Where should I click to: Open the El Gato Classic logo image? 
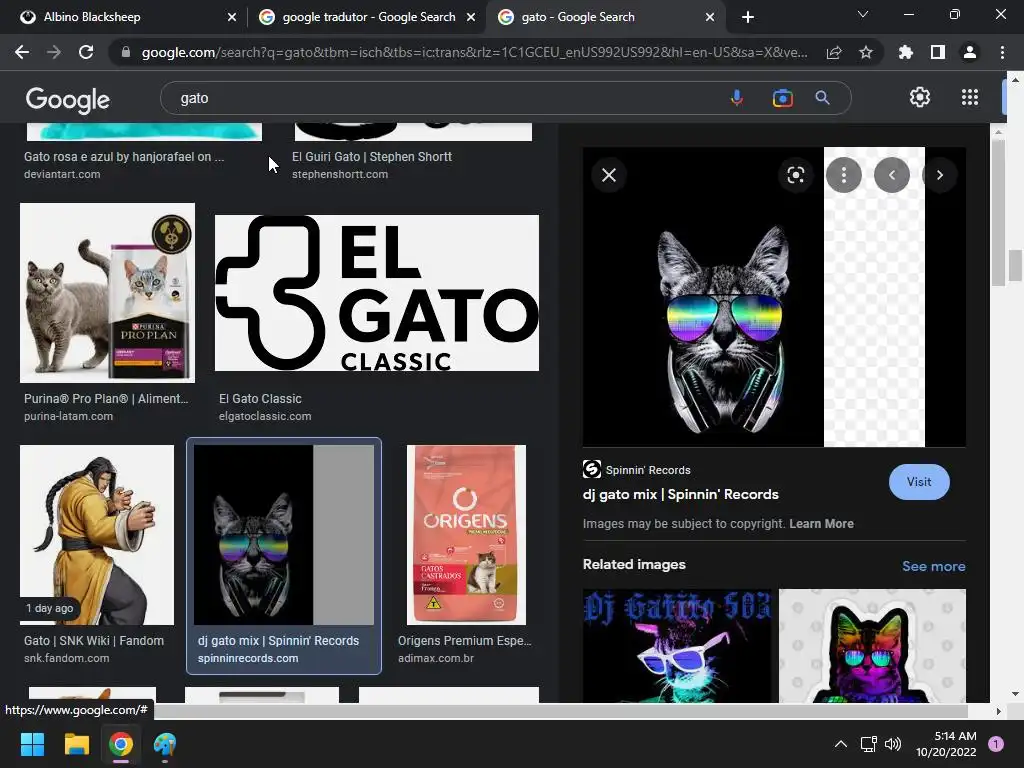(377, 293)
